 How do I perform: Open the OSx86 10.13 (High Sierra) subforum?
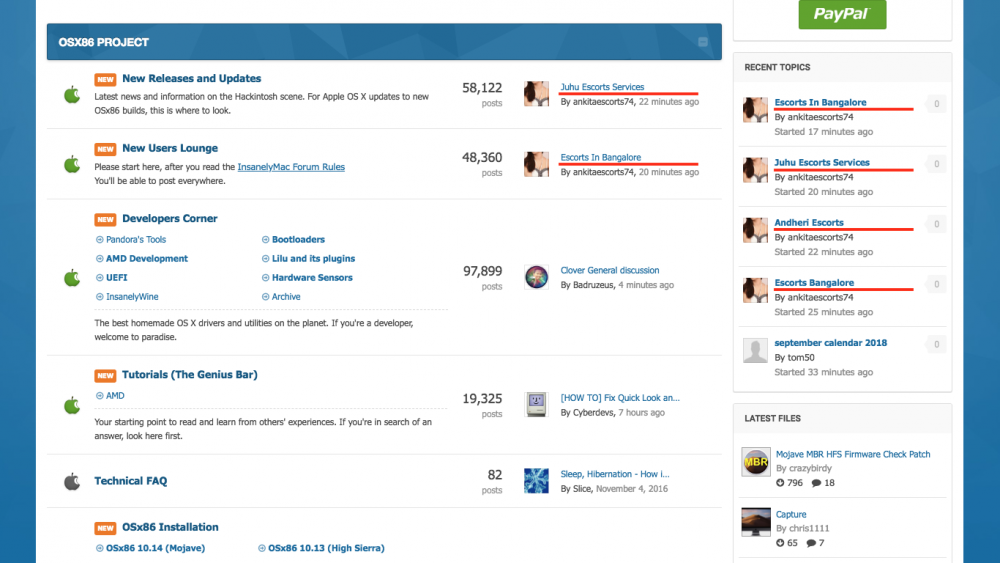(x=326, y=548)
